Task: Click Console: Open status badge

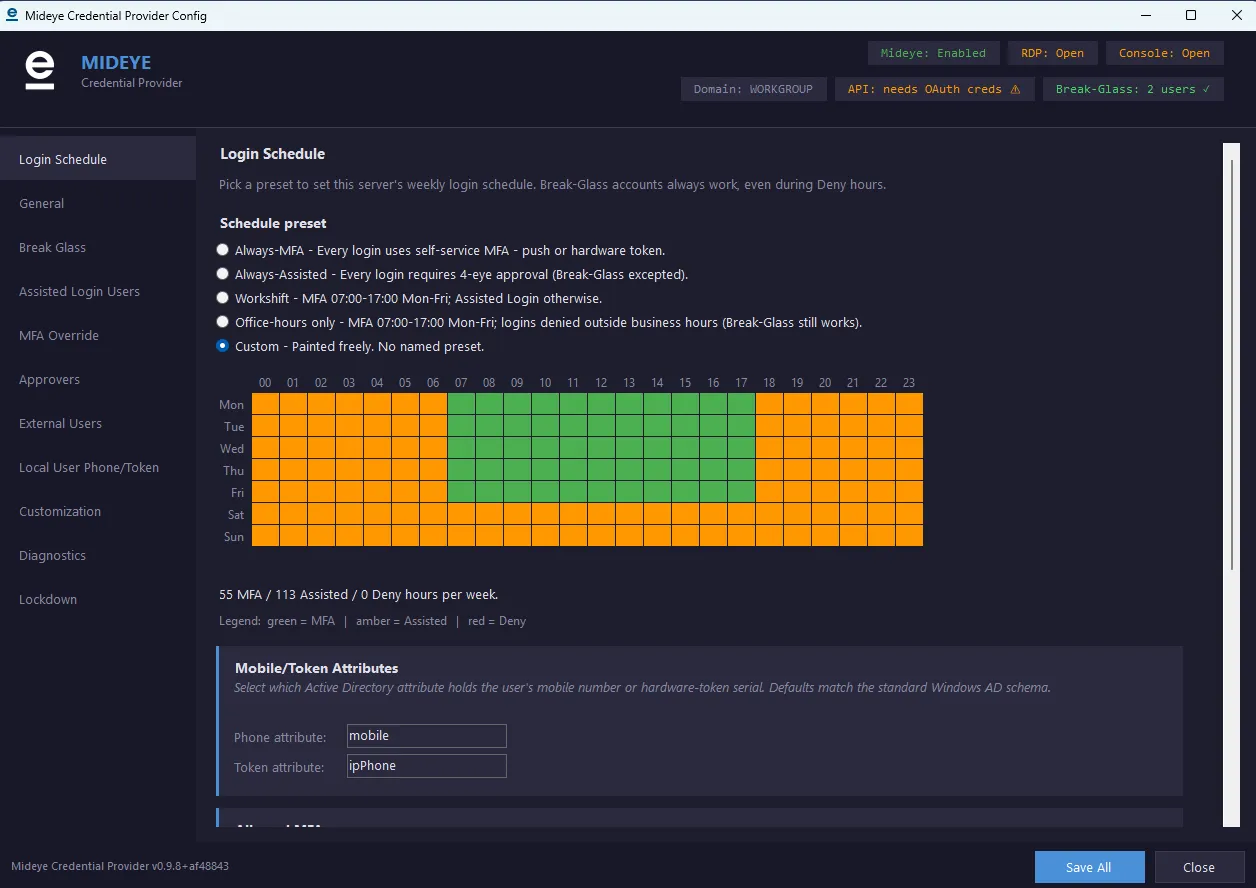Action: pos(1164,53)
